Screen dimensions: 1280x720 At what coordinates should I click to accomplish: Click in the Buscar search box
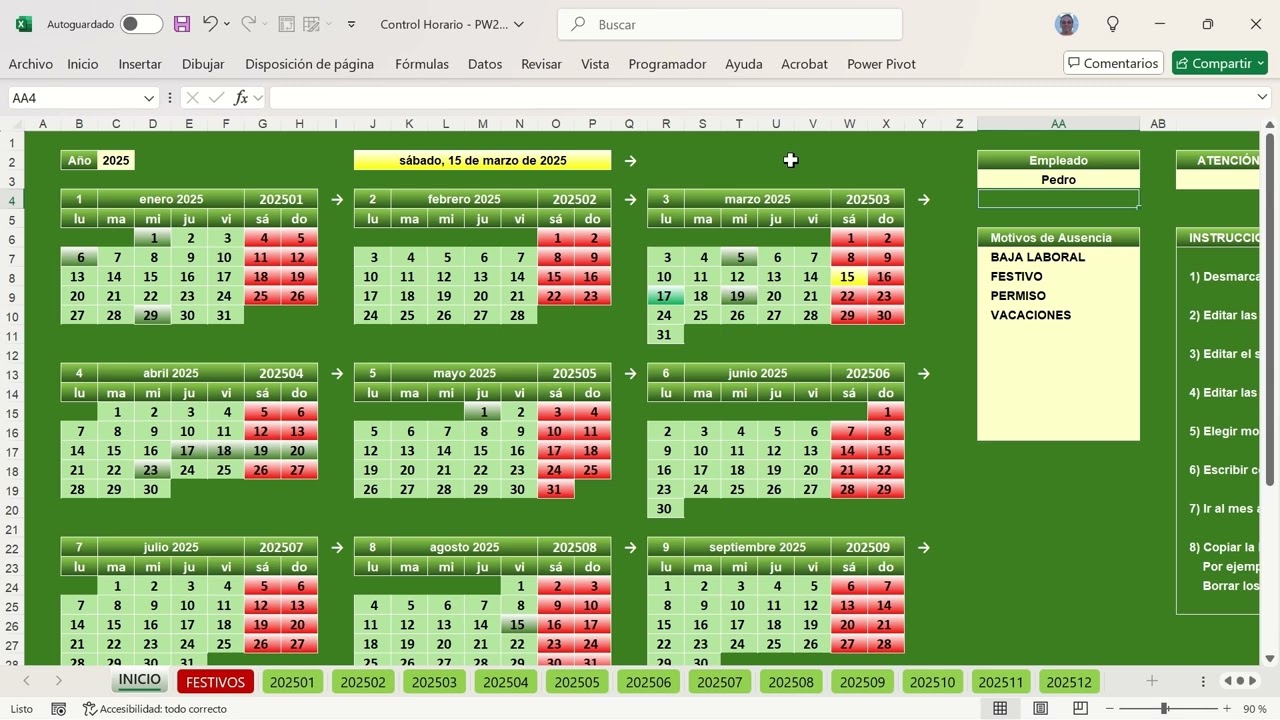730,24
